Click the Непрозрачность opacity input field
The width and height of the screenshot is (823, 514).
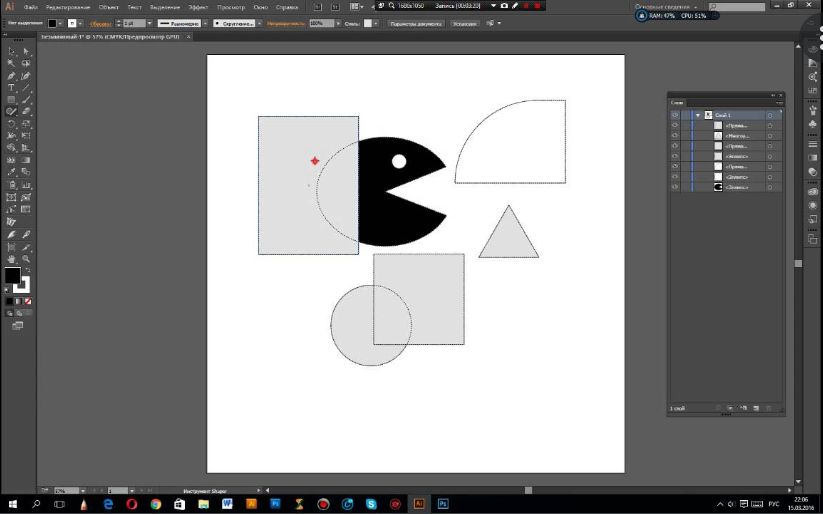[318, 22]
